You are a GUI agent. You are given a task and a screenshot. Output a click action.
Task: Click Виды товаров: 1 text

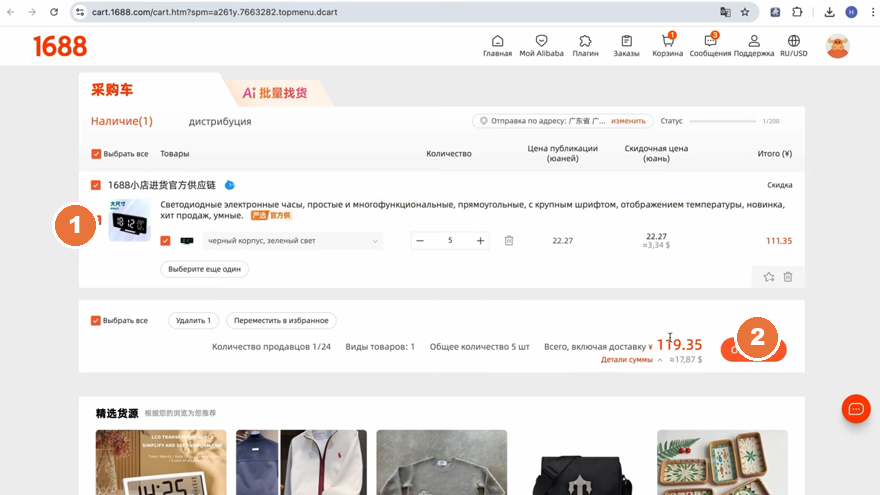pos(380,347)
